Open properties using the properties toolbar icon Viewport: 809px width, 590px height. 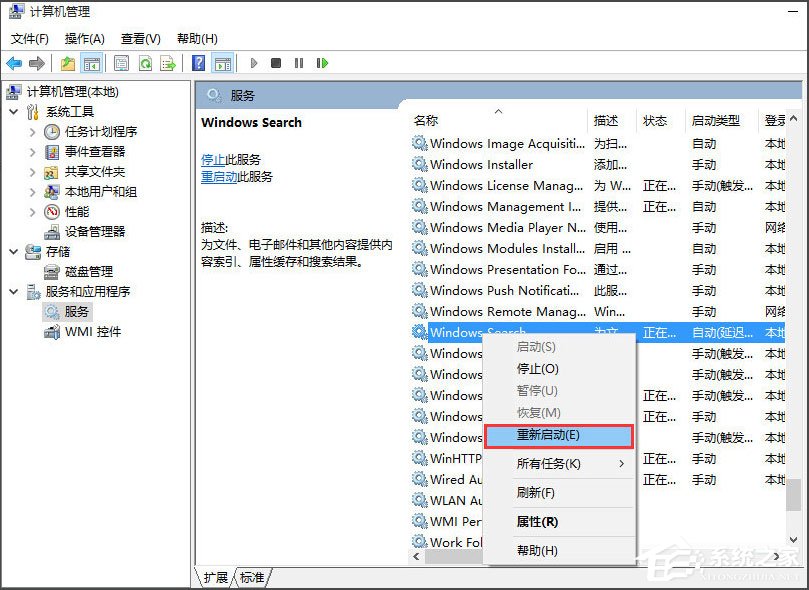point(121,63)
